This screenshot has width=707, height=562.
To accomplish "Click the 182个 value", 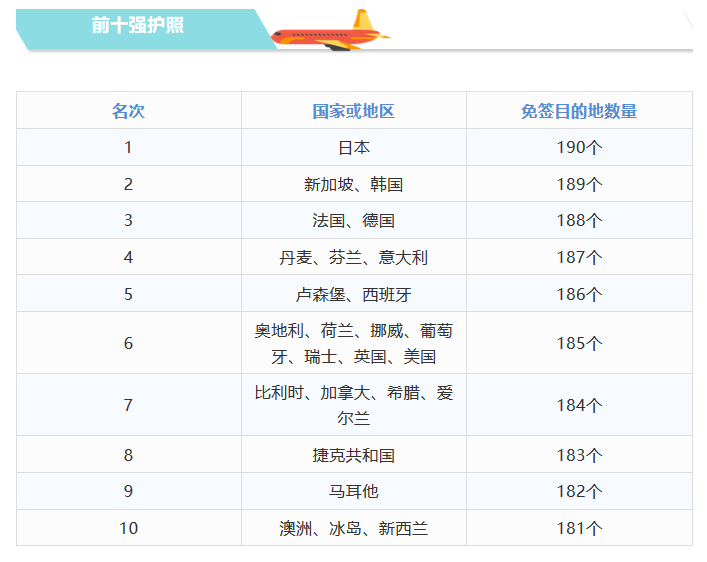I will tap(579, 491).
